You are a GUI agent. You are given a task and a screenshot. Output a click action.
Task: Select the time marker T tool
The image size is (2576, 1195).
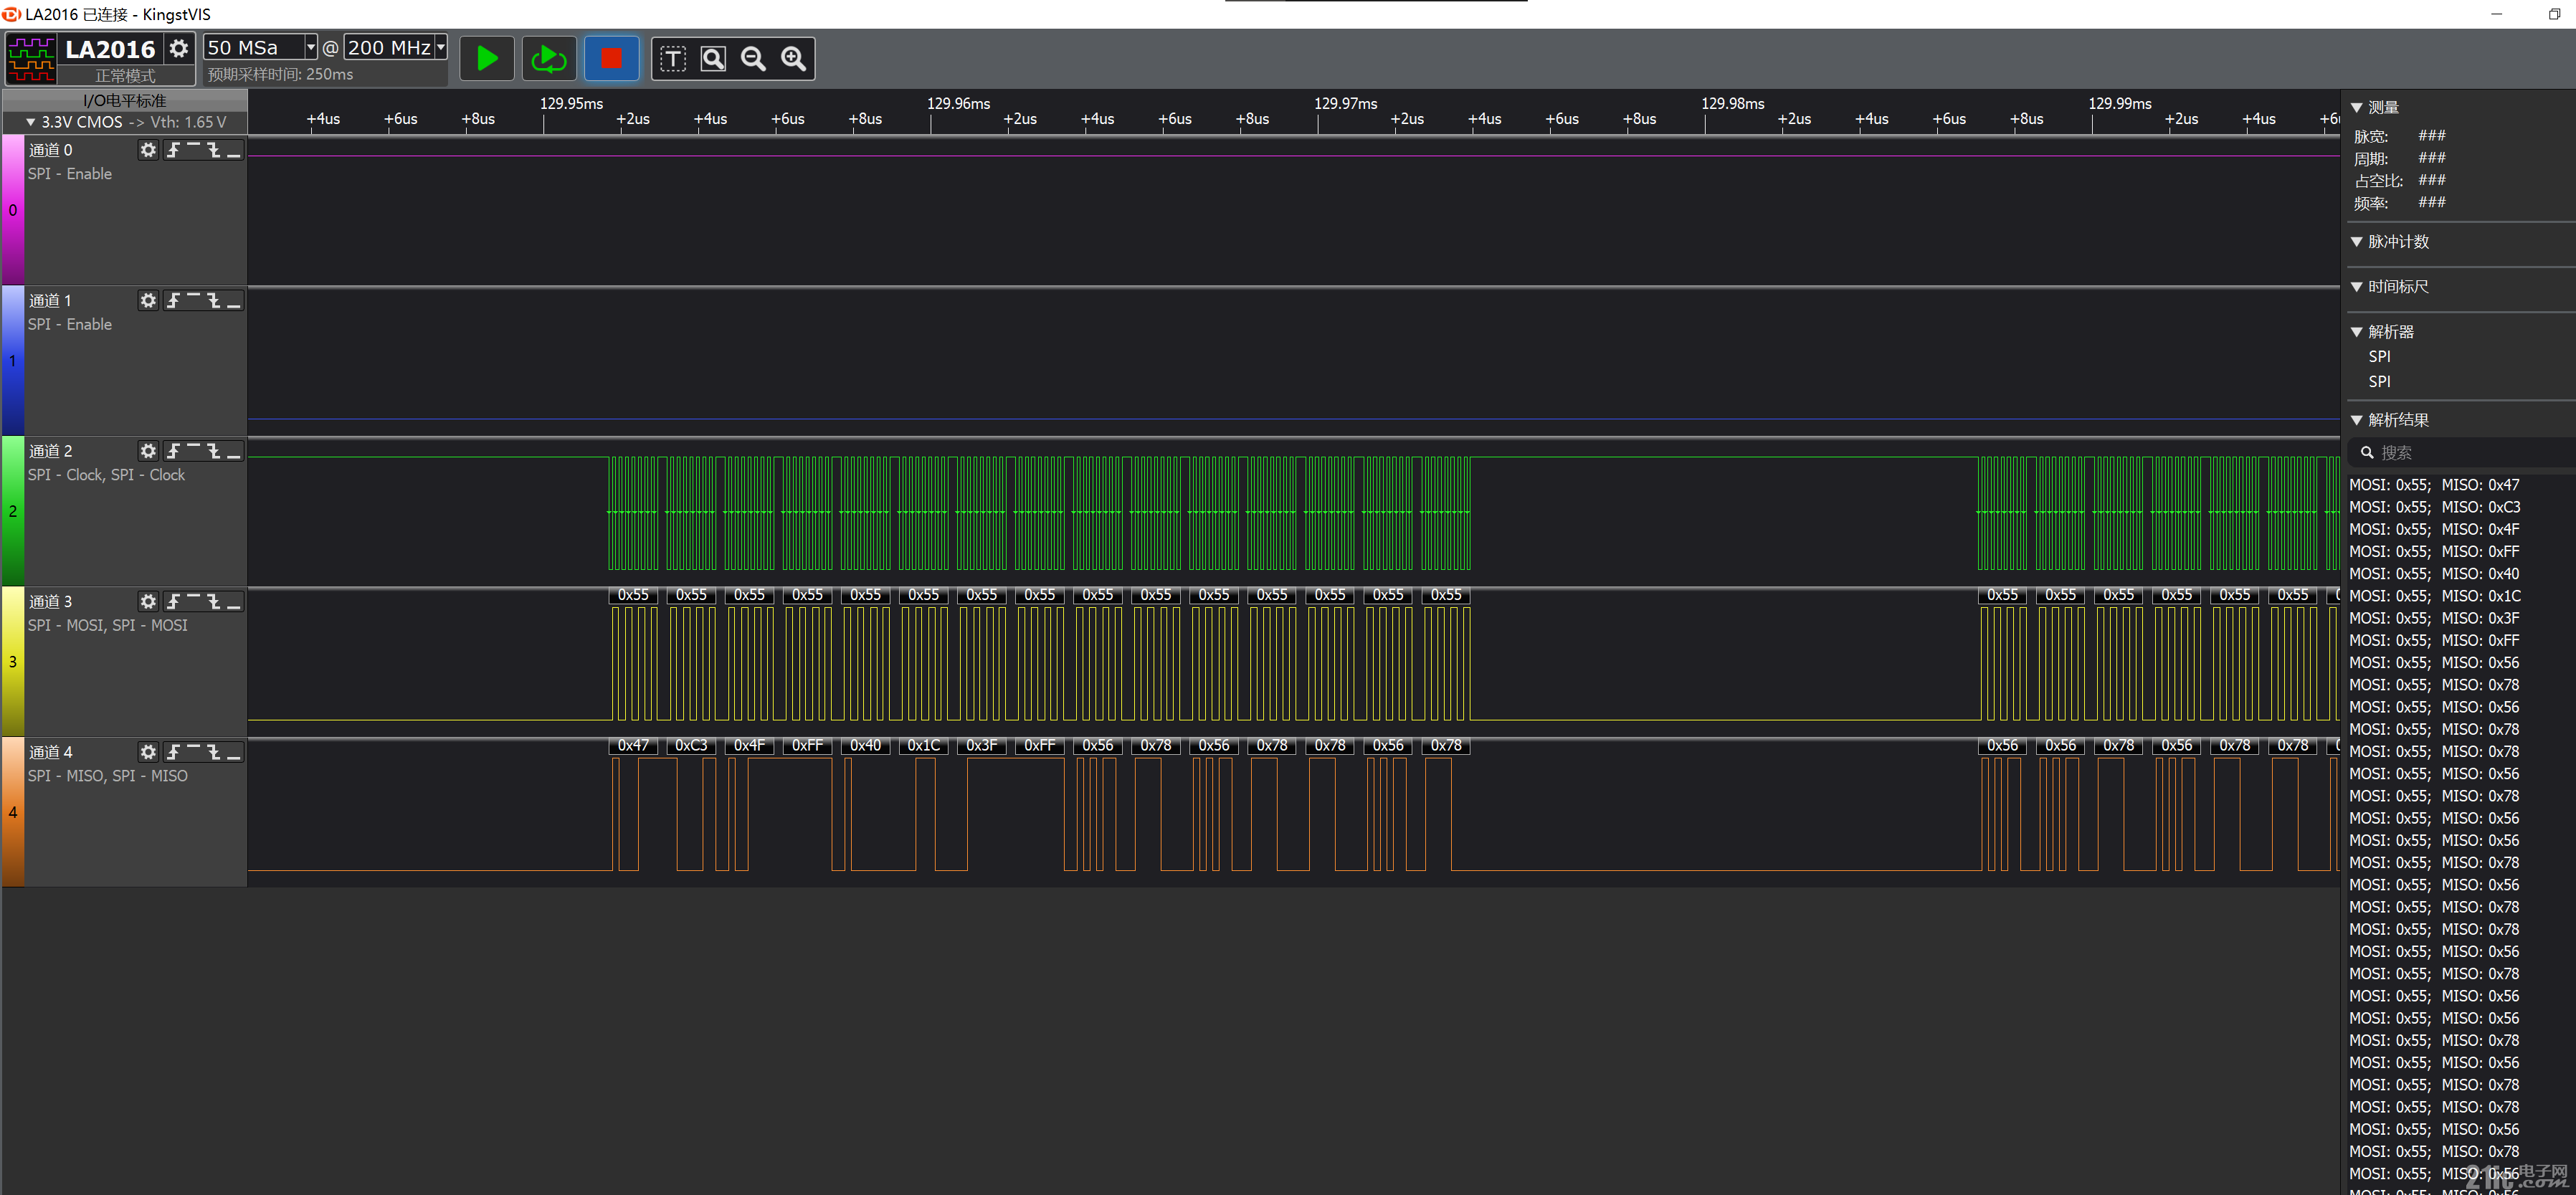673,59
